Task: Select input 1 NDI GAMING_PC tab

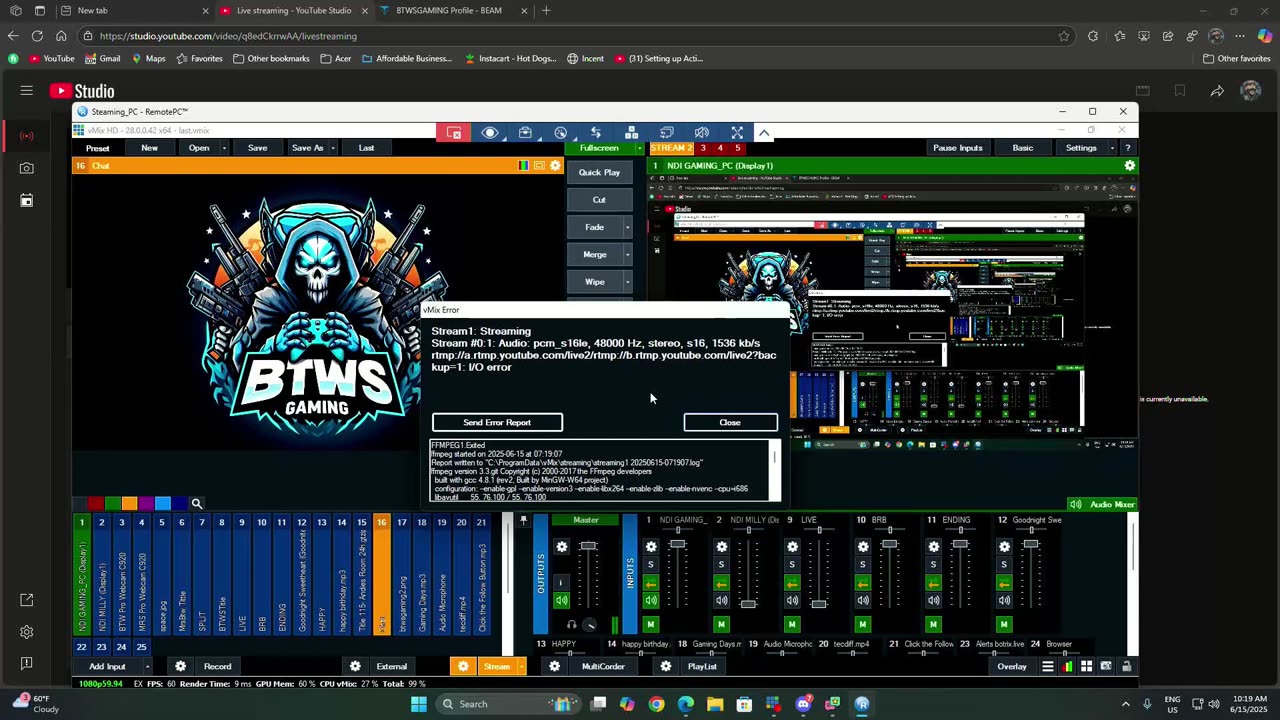Action: (x=81, y=574)
